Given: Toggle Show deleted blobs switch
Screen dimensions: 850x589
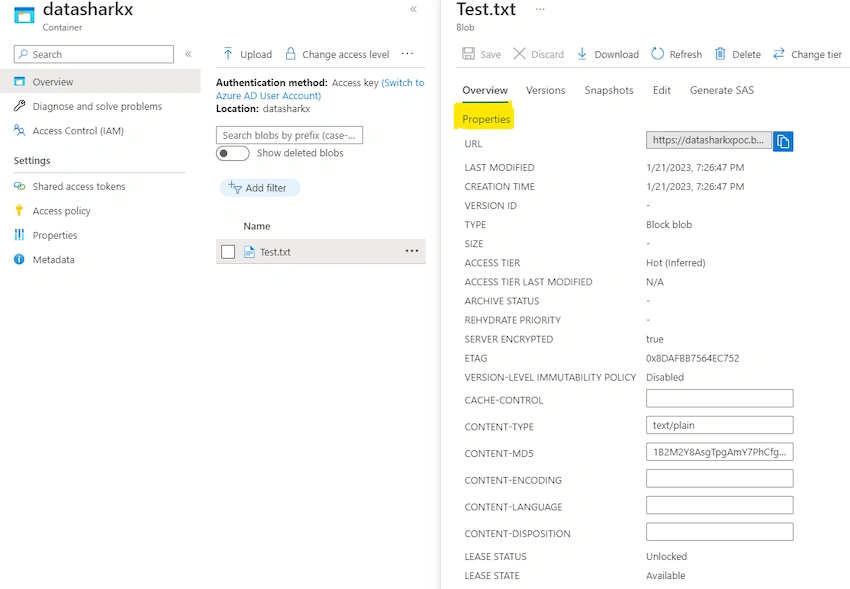Looking at the screenshot, I should [233, 153].
